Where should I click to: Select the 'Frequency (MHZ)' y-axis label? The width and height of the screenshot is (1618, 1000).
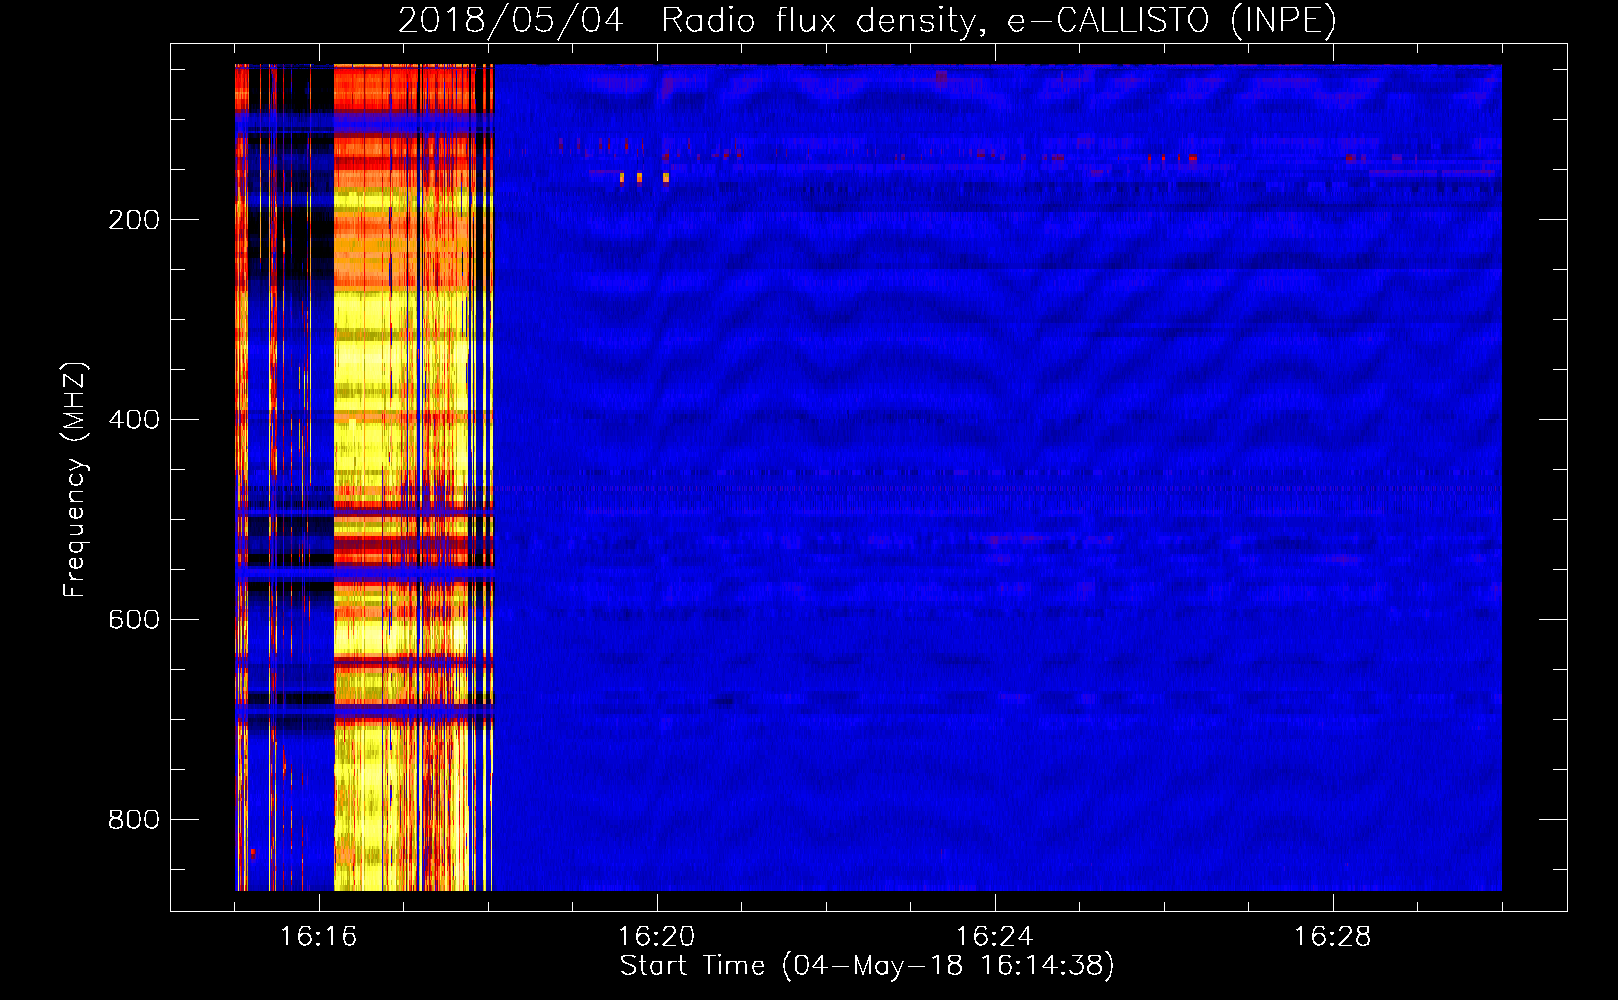[75, 480]
